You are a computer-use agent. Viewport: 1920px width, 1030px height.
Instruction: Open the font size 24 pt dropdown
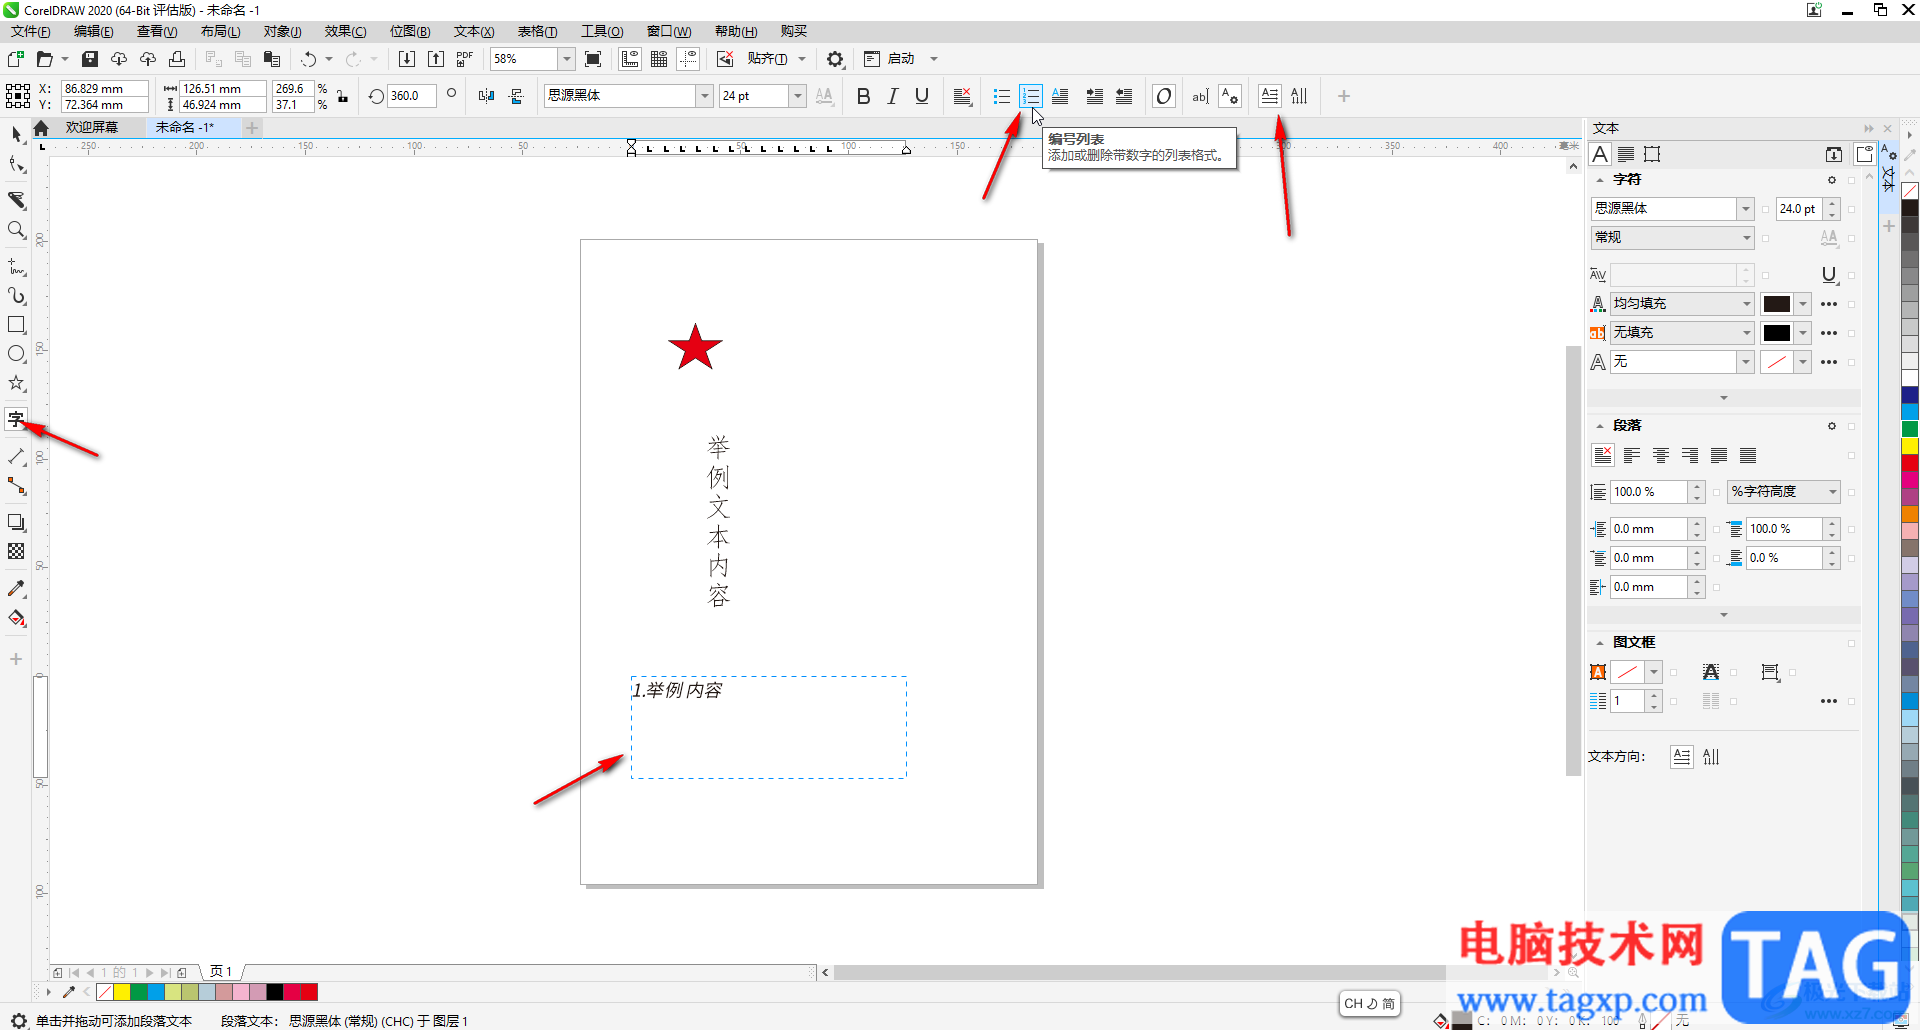[x=797, y=96]
